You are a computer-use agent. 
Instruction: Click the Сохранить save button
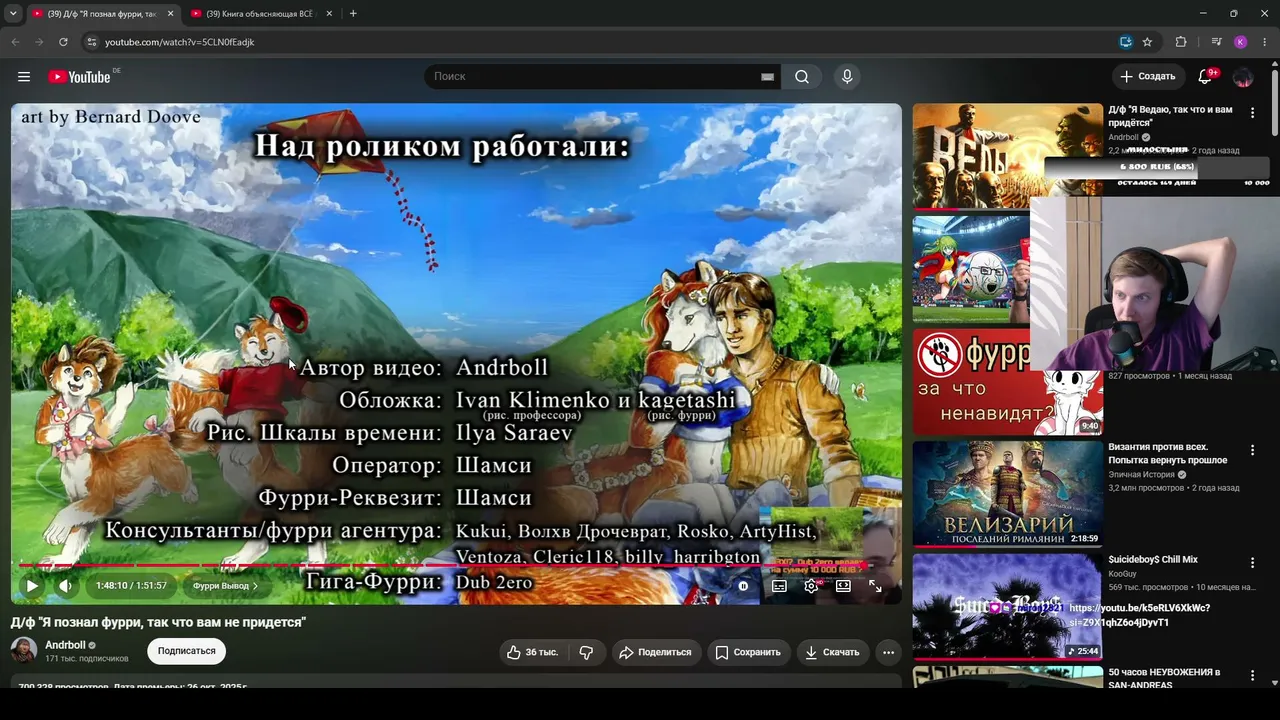[748, 652]
